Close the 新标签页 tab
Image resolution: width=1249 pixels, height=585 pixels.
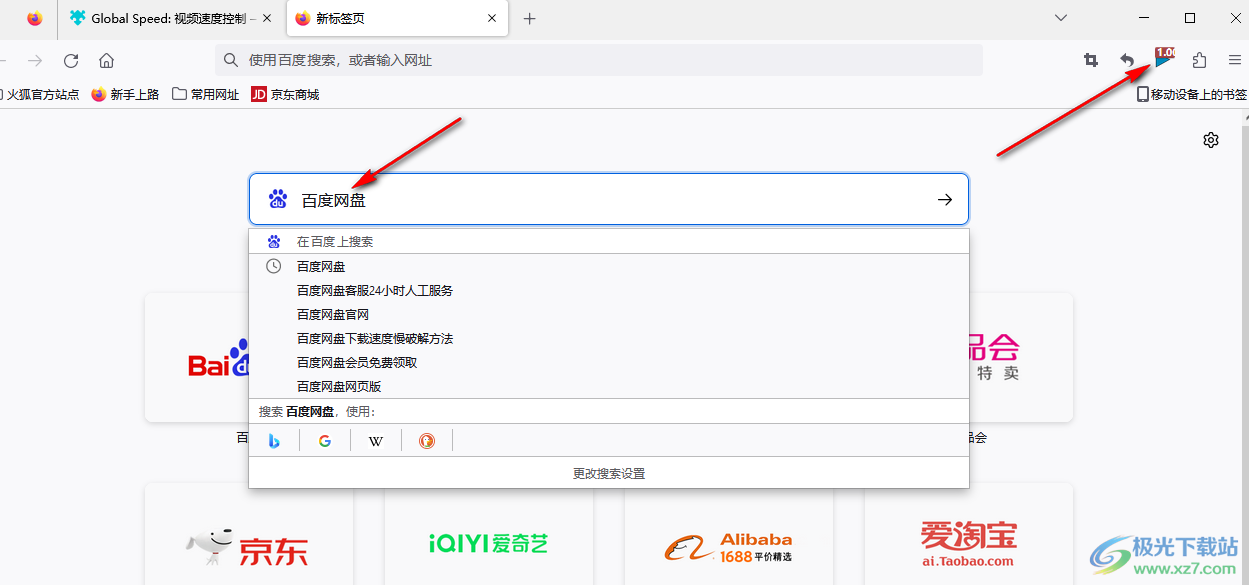[491, 18]
